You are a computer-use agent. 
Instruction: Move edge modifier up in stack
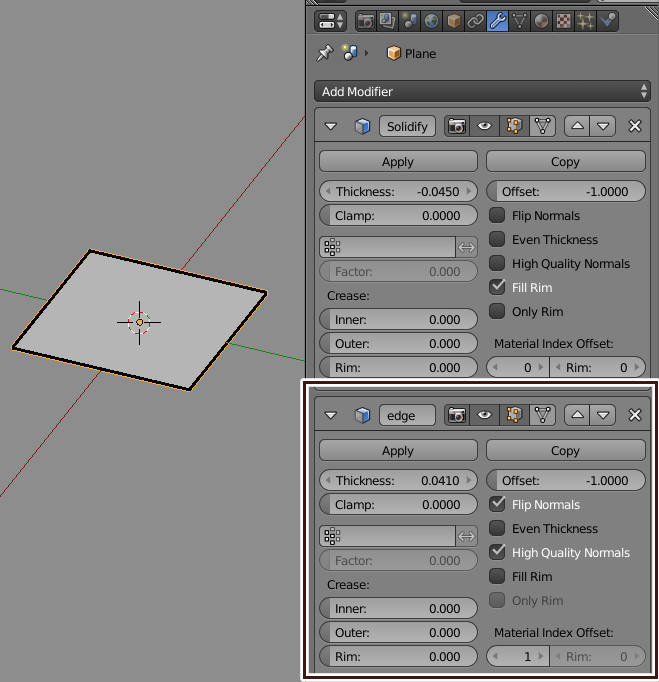(x=577, y=415)
